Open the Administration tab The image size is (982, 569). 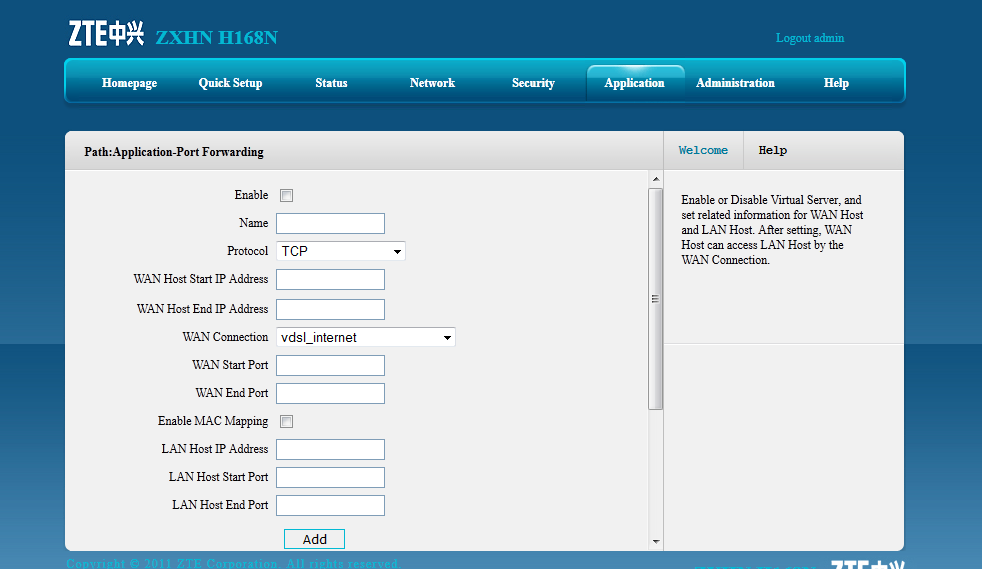[x=735, y=83]
